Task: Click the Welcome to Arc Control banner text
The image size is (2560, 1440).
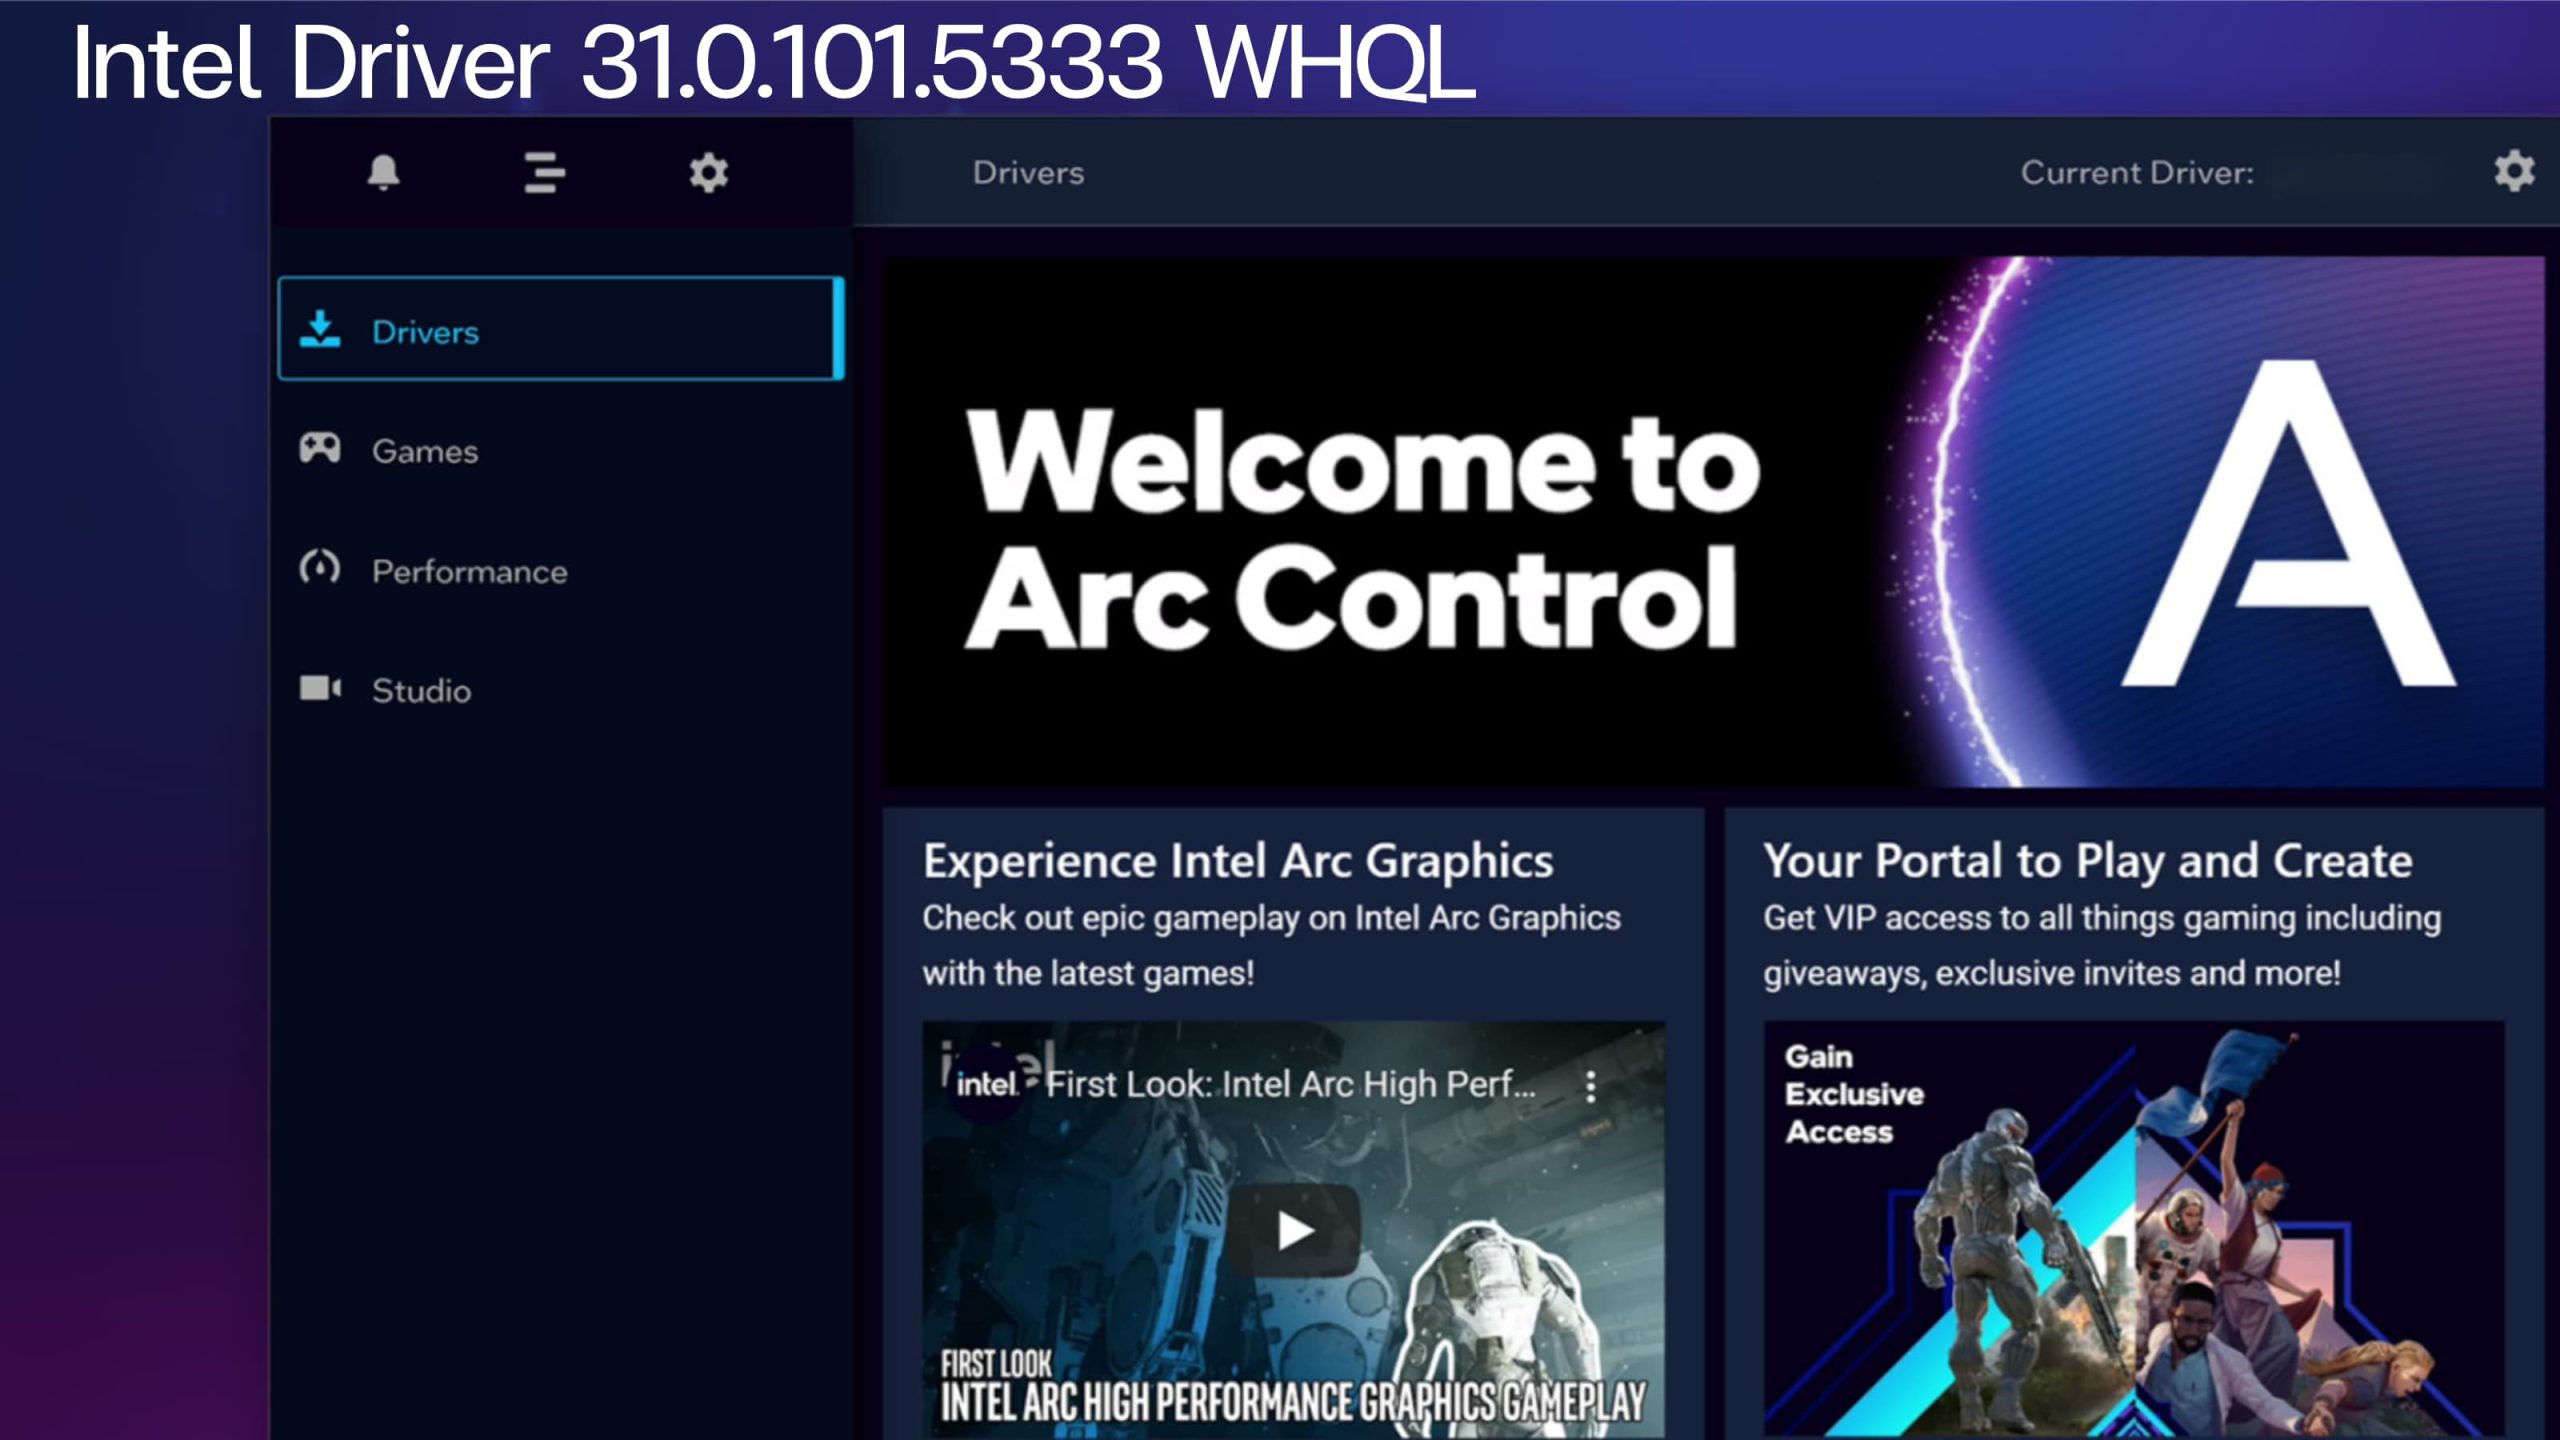Action: tap(1360, 528)
